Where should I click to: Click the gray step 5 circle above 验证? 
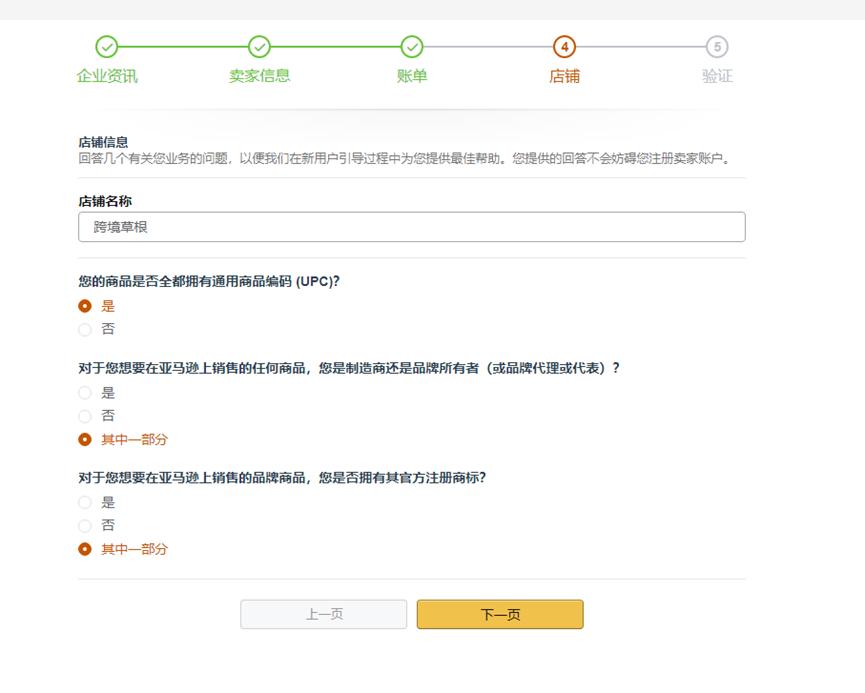pos(718,45)
